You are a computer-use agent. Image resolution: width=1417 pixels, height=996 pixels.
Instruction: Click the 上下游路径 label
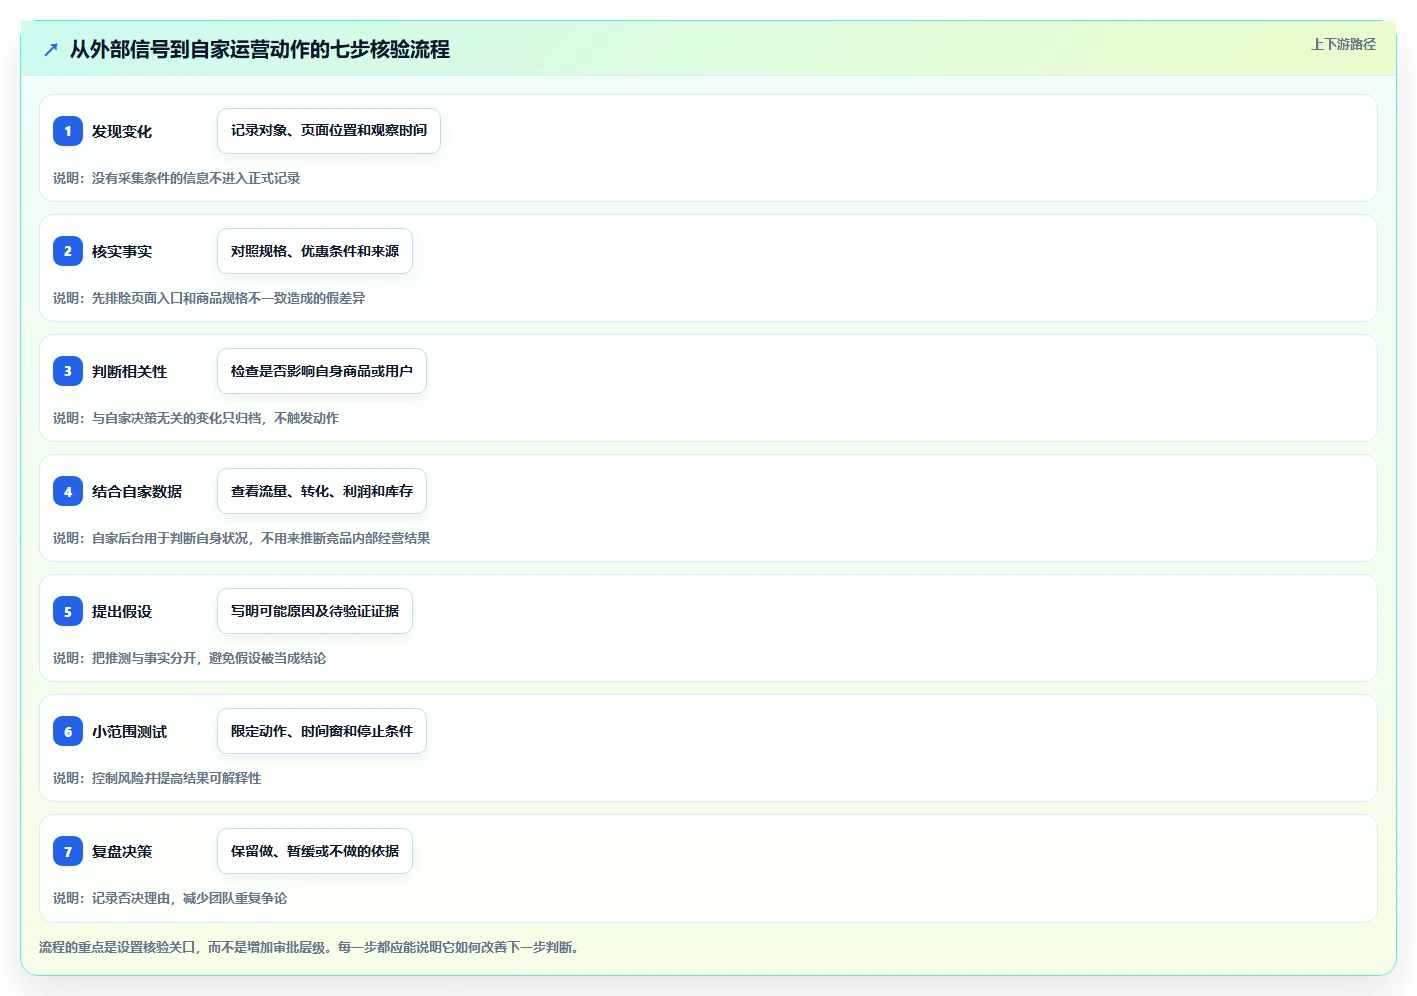coord(1343,44)
